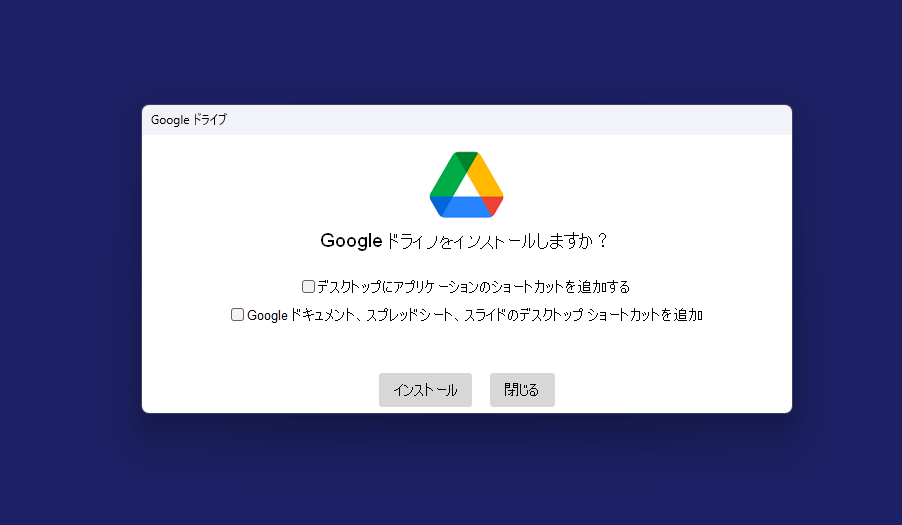Tick the Docs, Sheets, Slides shortcuts checkbox

(237, 314)
